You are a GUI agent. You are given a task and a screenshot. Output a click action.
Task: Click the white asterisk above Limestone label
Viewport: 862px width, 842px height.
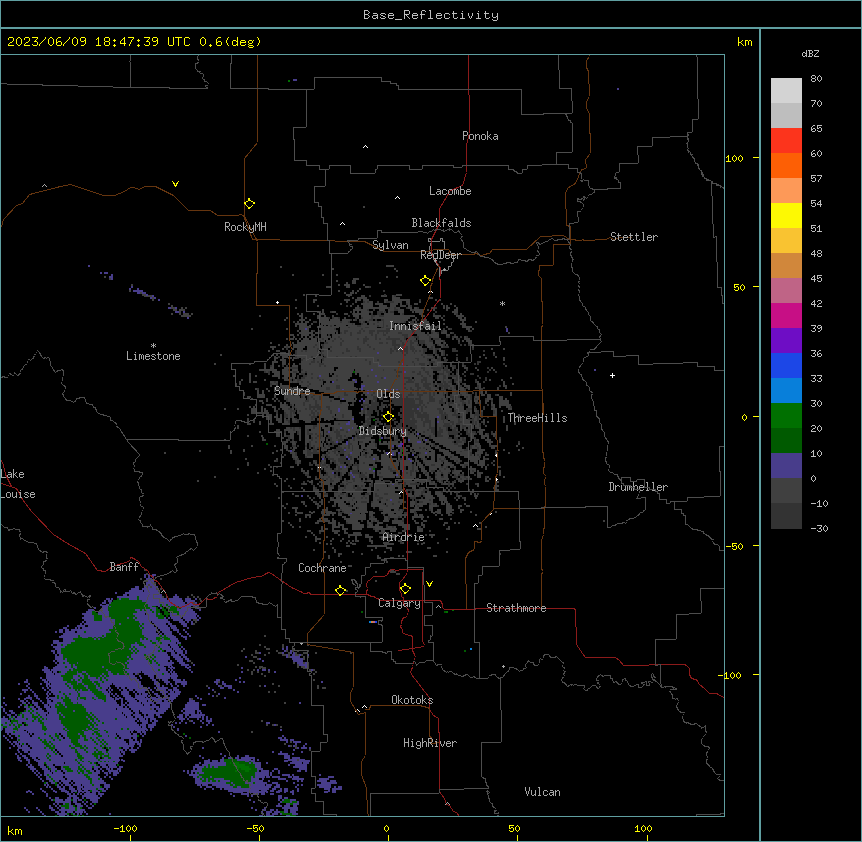coord(153,346)
